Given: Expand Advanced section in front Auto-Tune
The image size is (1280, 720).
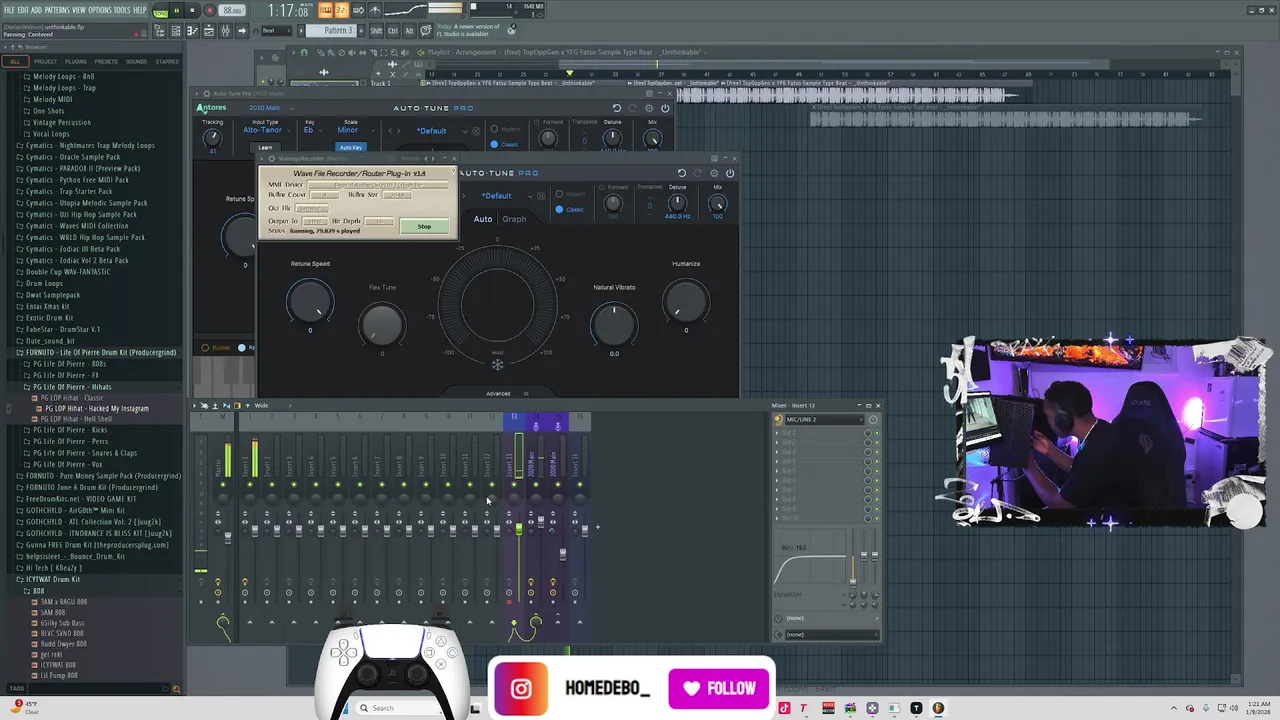Looking at the screenshot, I should [x=499, y=394].
